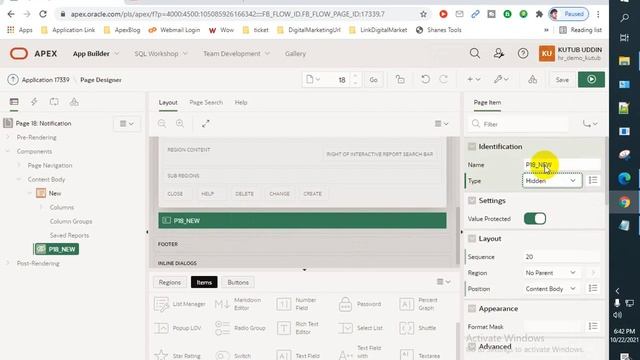Screen dimensions: 640x360
Task: Open the Utilities wrench dropdown
Action: pos(501,80)
